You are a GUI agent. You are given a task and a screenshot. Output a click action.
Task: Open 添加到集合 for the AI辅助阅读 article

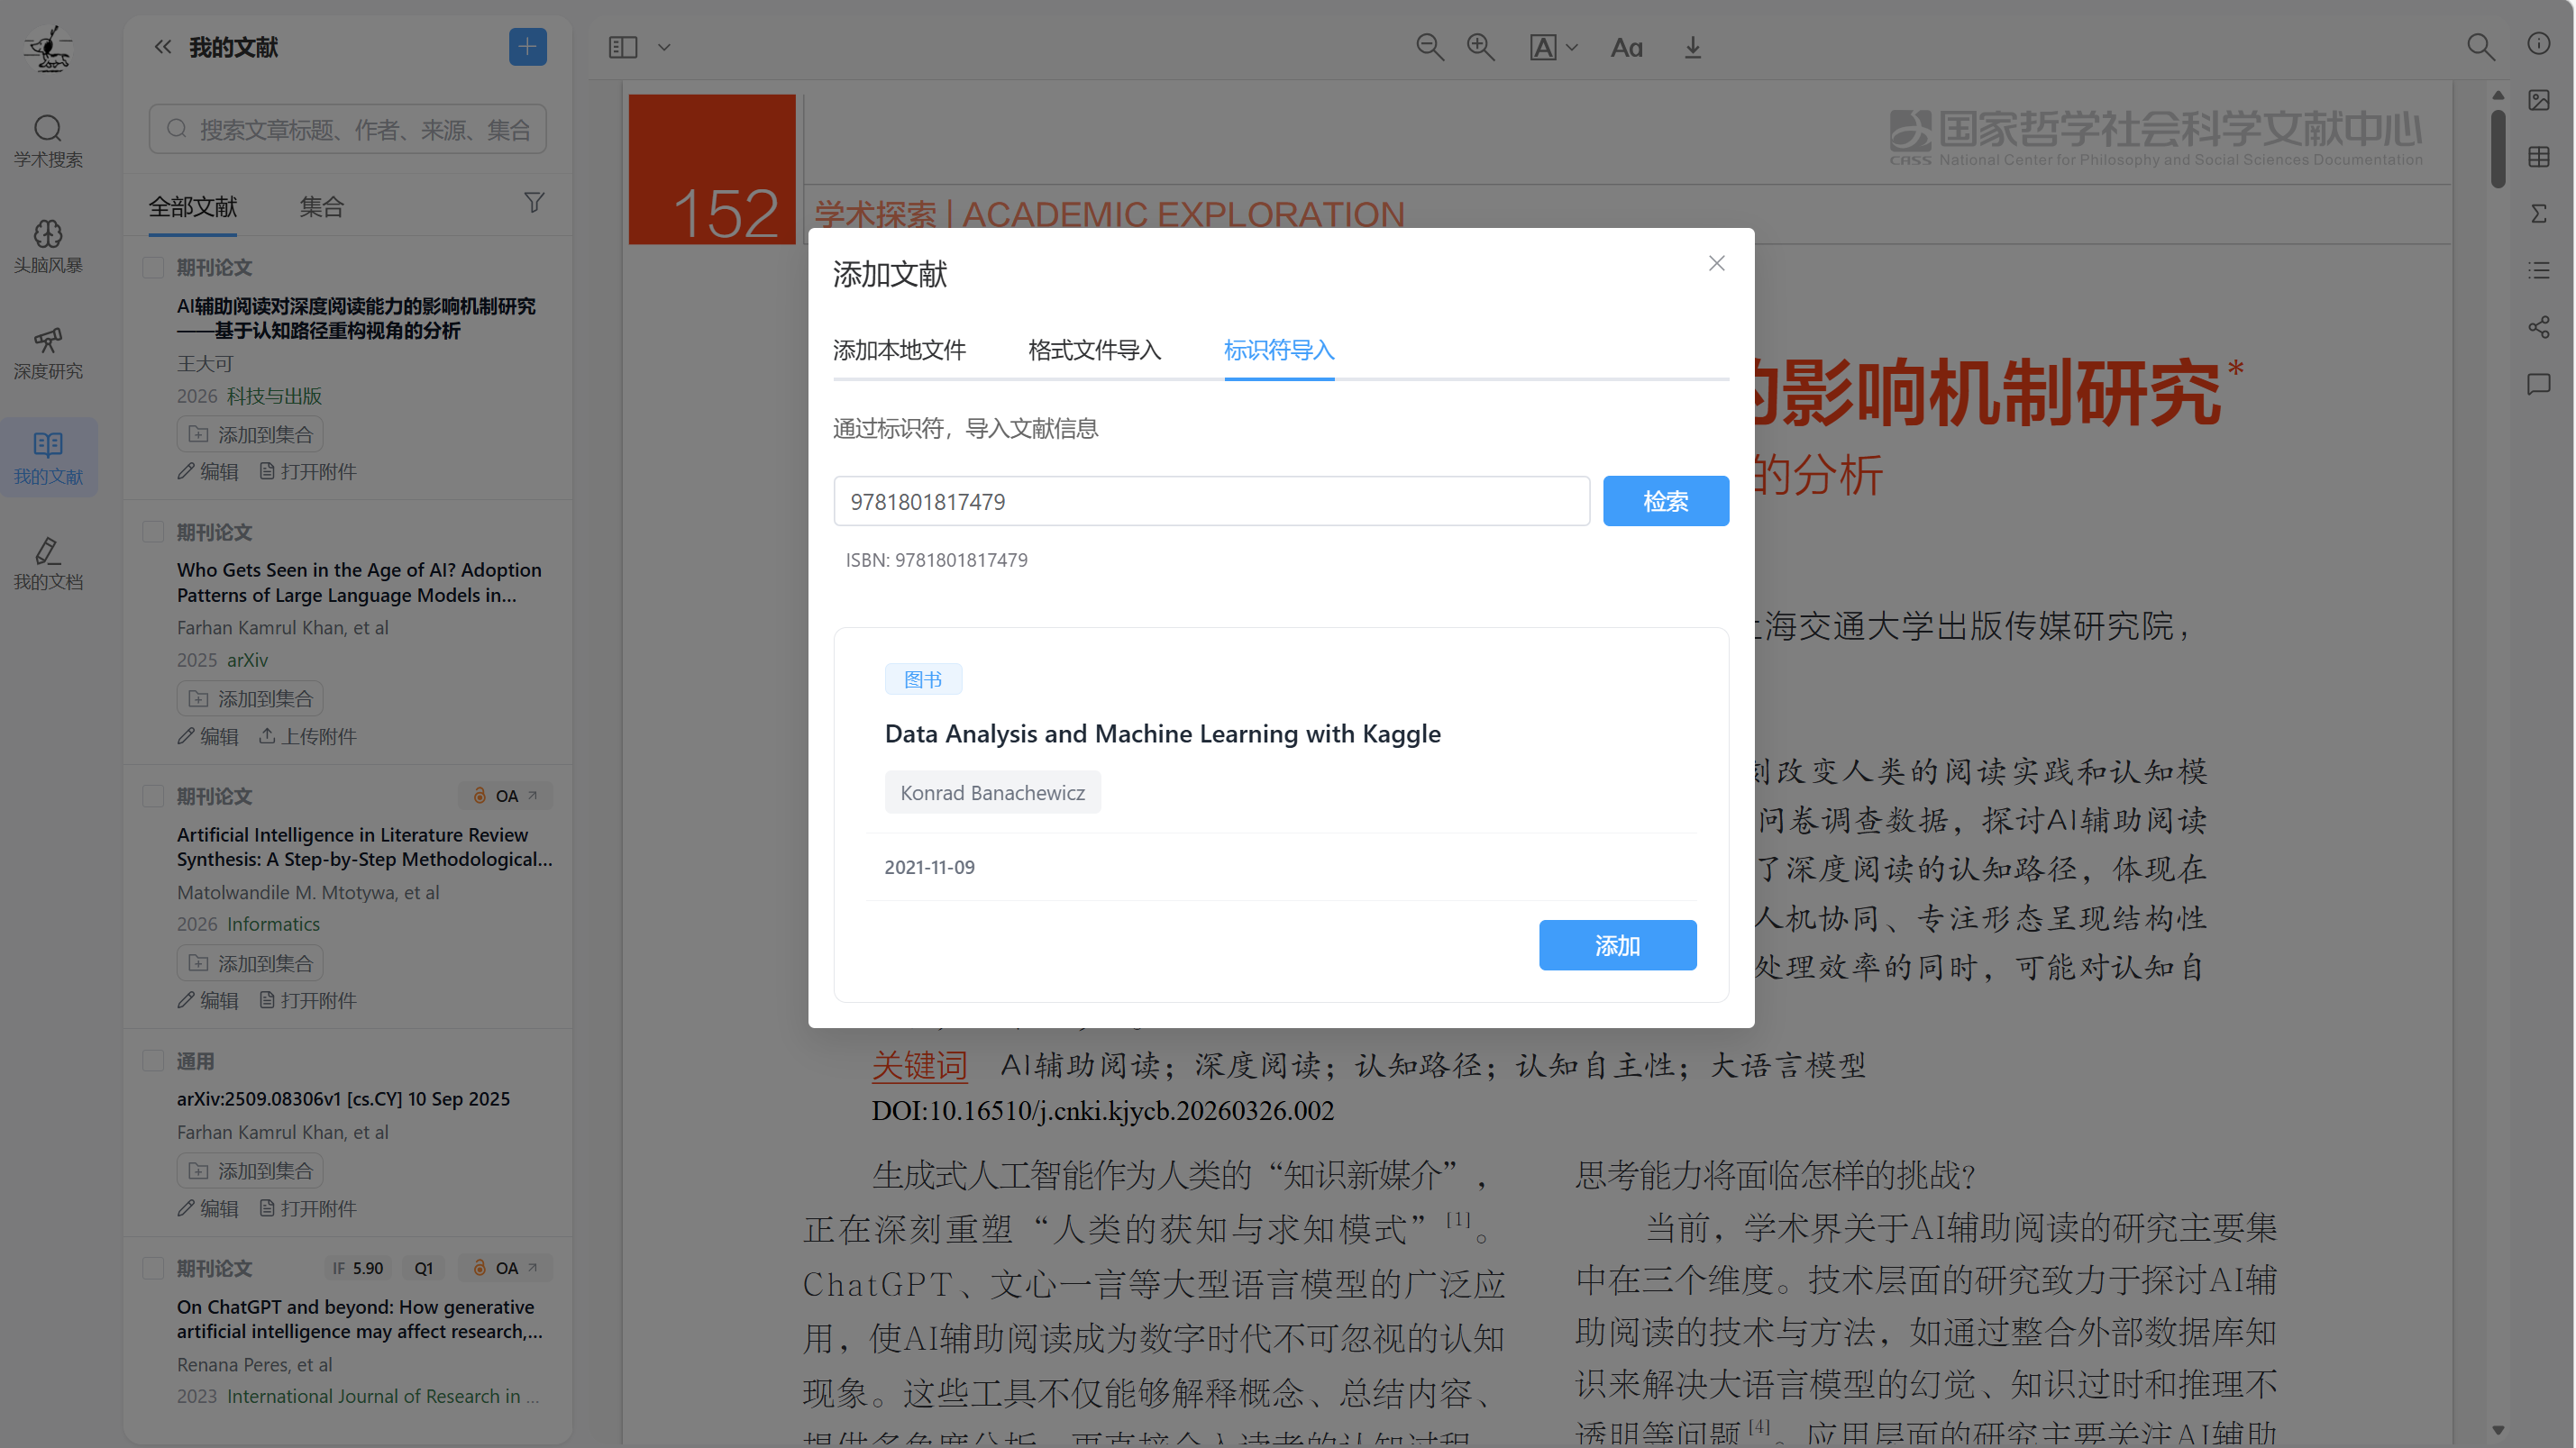pos(250,435)
